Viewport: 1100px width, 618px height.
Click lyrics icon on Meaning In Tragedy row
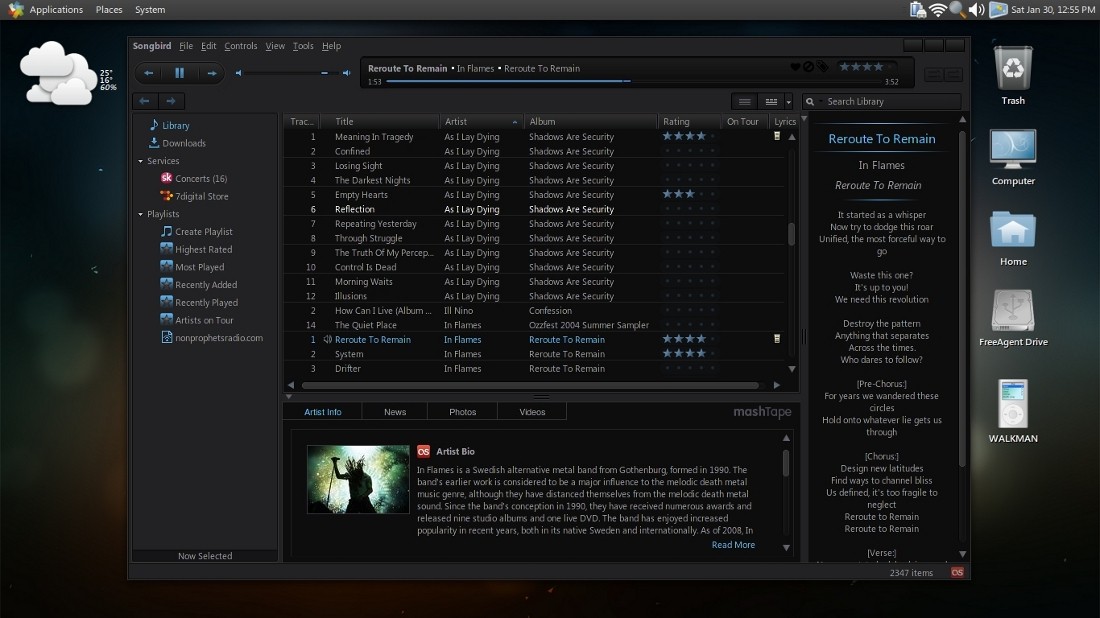point(777,136)
